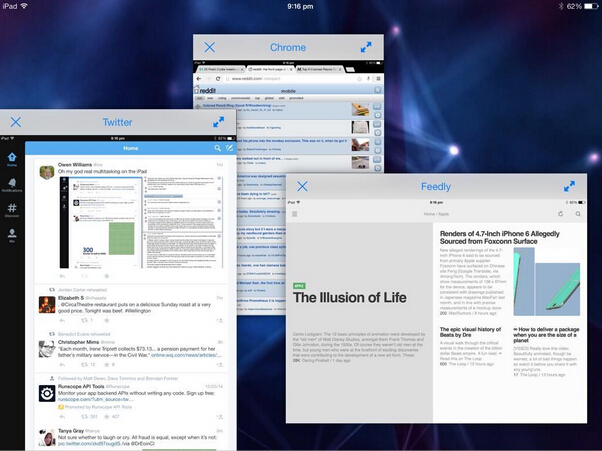Open reddit's 'wiki' tab

point(281,98)
